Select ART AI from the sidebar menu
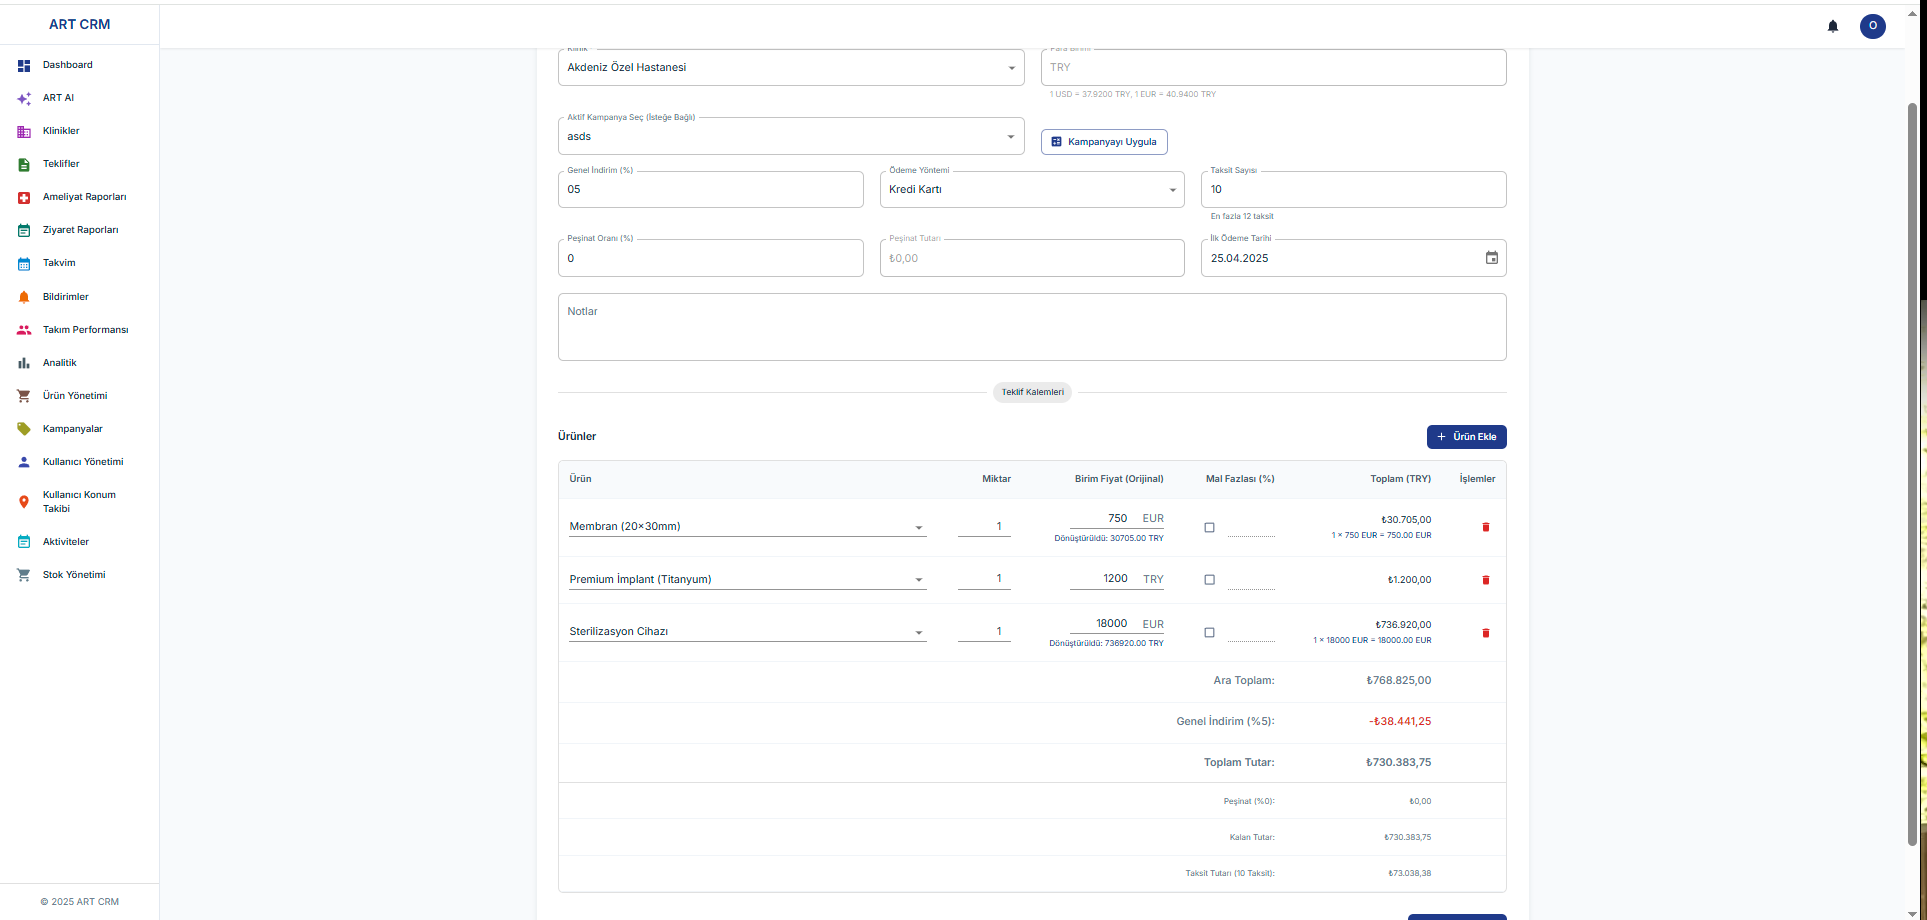1927x920 pixels. click(x=58, y=98)
